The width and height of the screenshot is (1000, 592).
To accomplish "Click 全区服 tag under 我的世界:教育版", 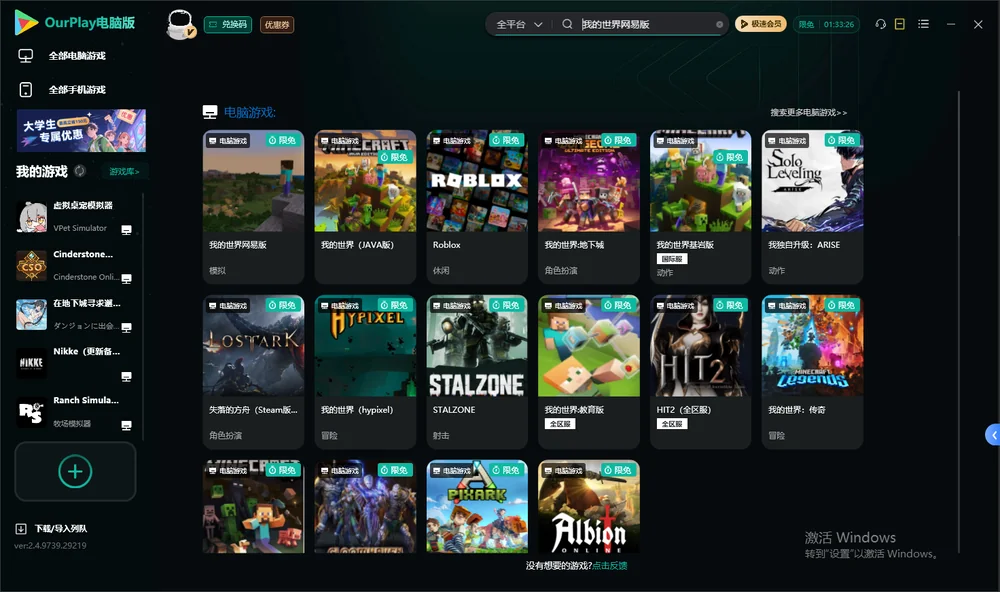I will 560,424.
